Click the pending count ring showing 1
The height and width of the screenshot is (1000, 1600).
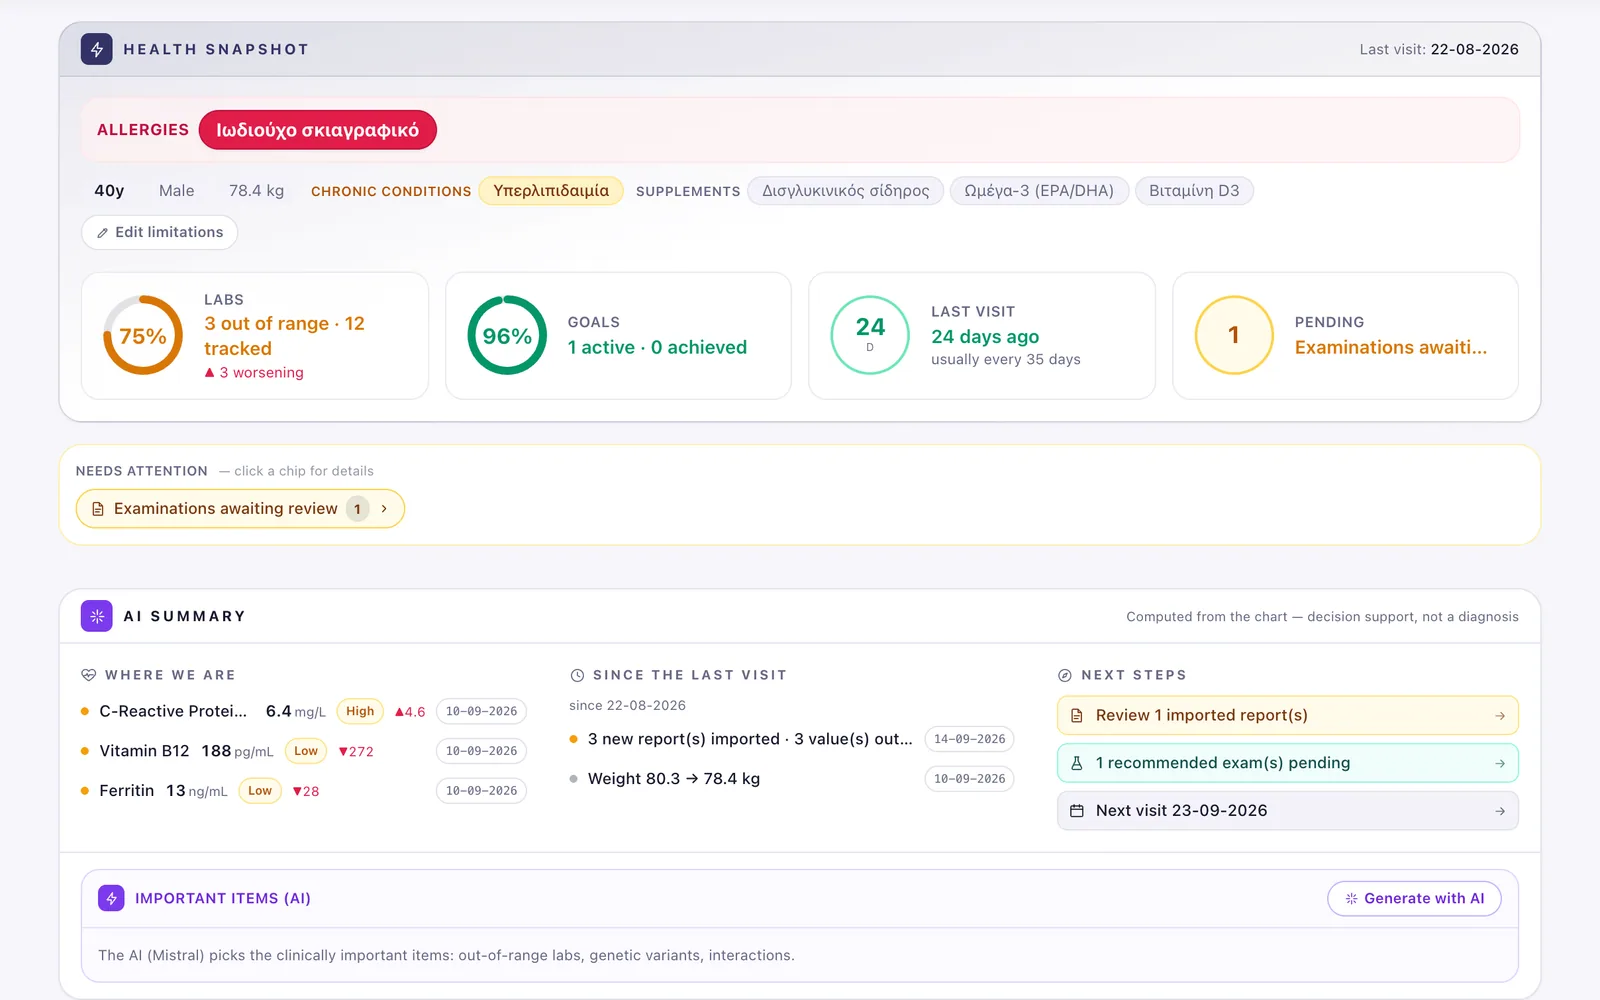[1234, 336]
